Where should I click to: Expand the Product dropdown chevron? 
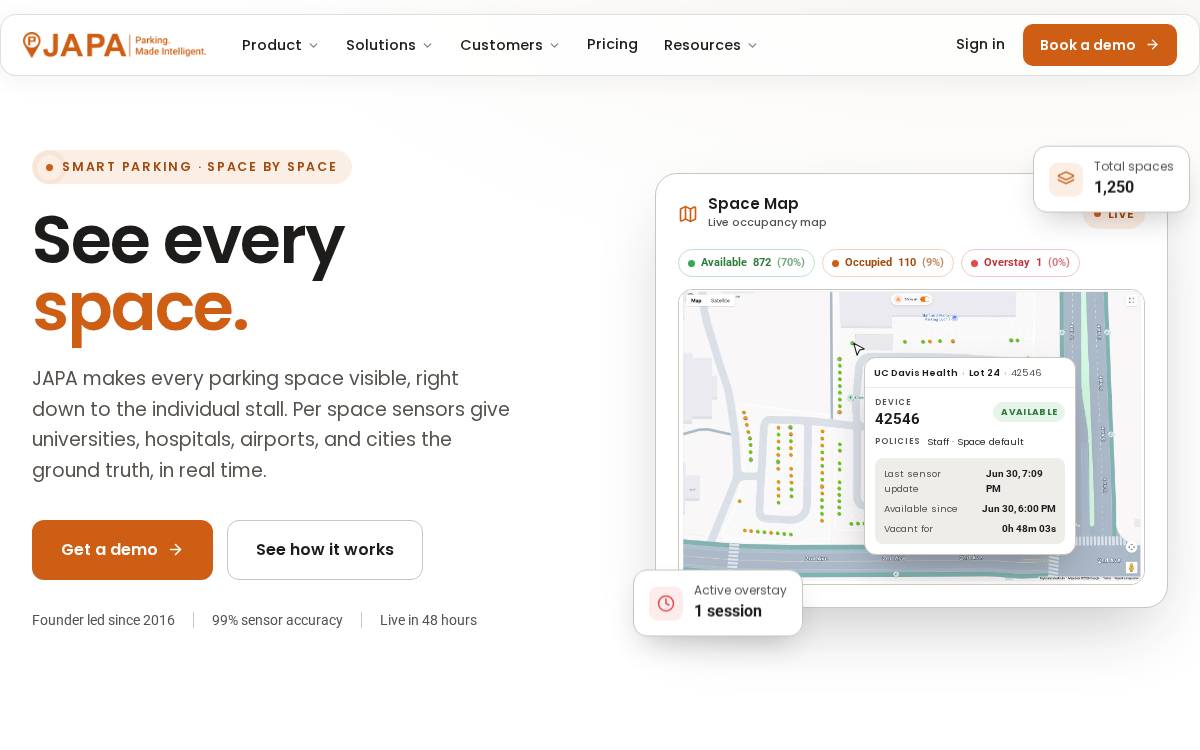coord(313,45)
